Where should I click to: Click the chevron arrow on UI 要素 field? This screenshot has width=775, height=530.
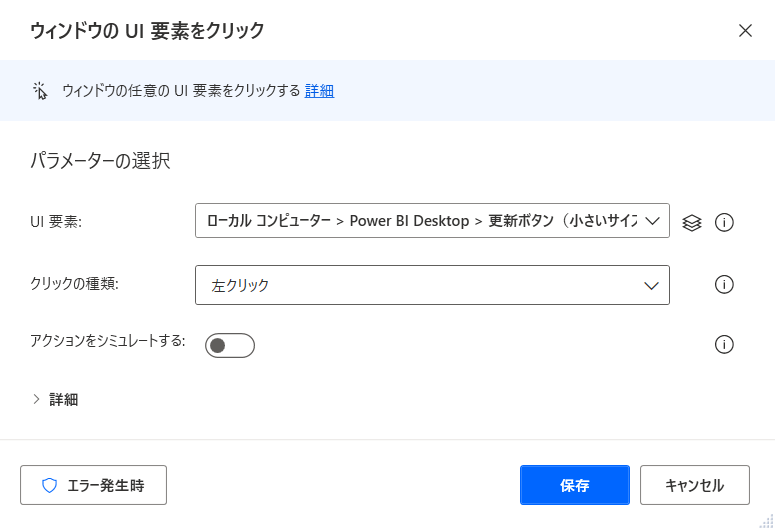pos(654,221)
